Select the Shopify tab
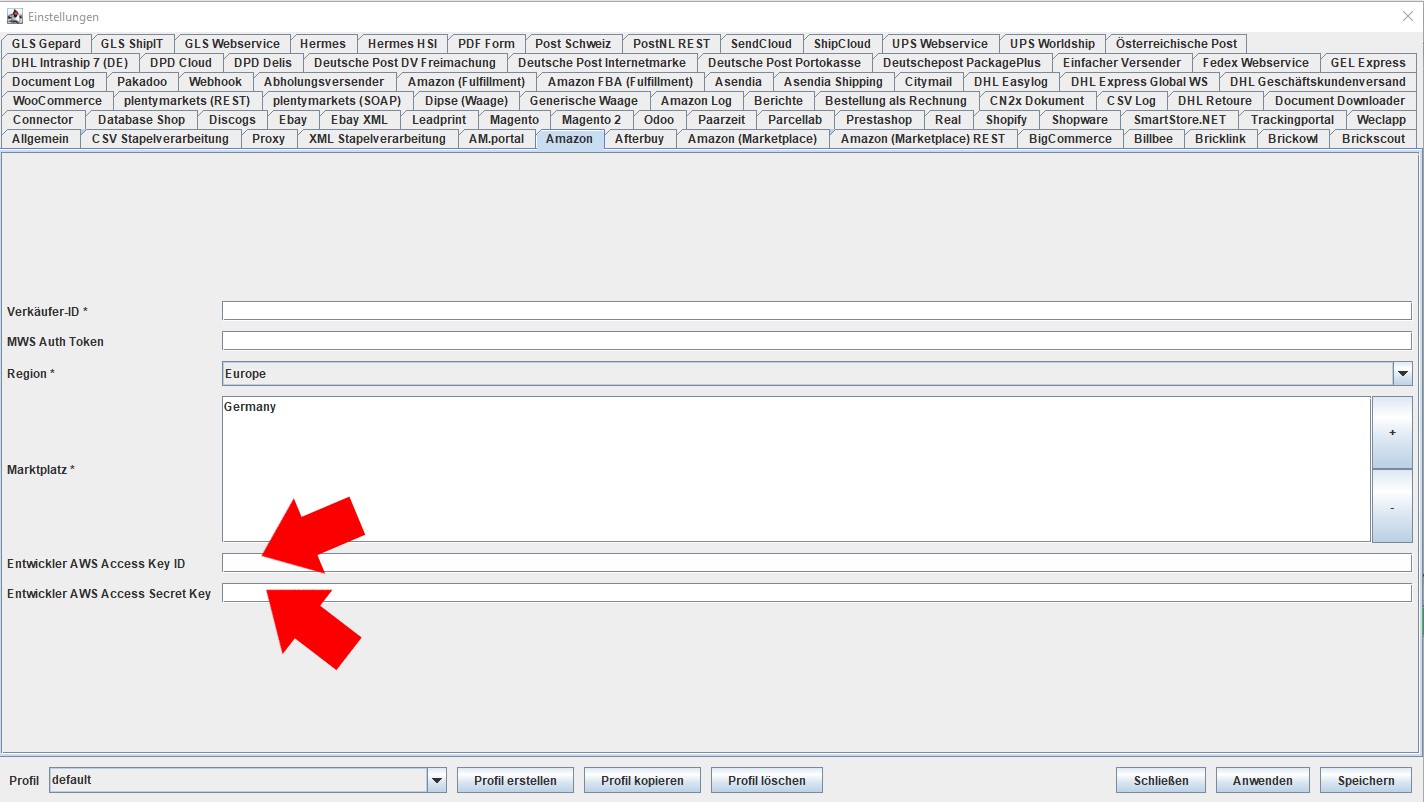This screenshot has height=802, width=1424. [1006, 120]
